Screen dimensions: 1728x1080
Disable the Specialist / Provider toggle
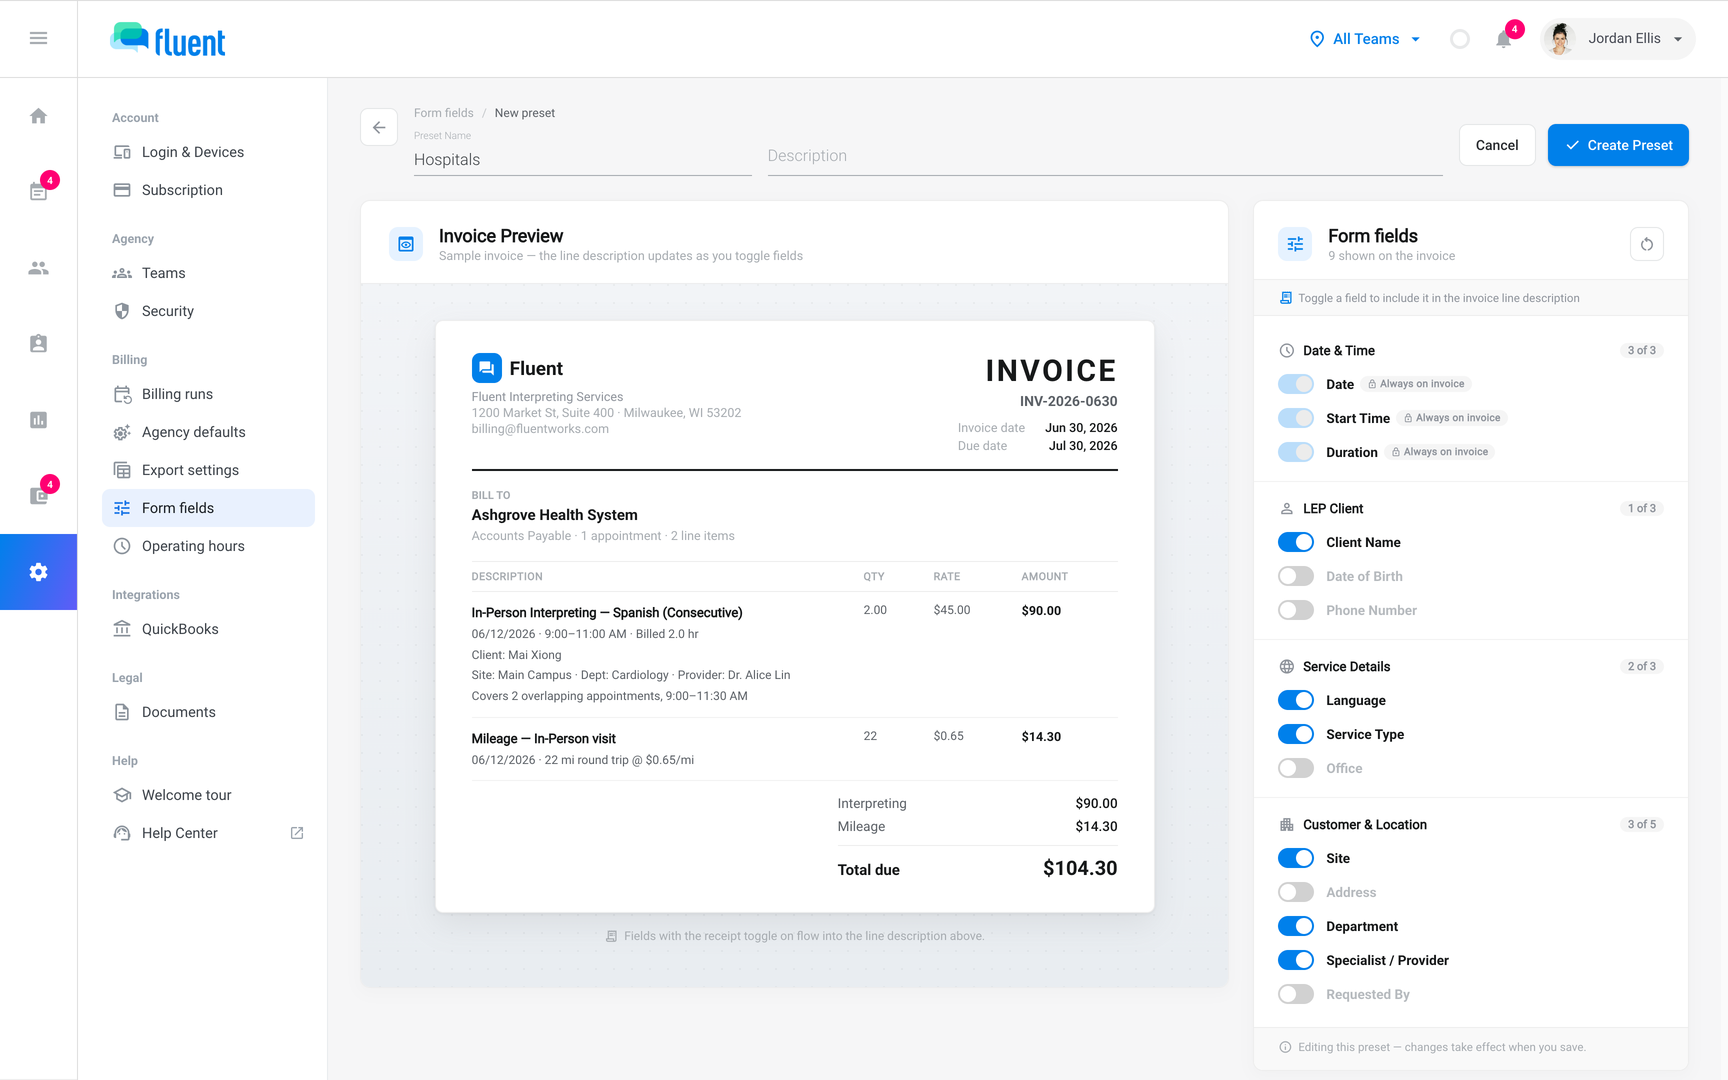coord(1296,960)
